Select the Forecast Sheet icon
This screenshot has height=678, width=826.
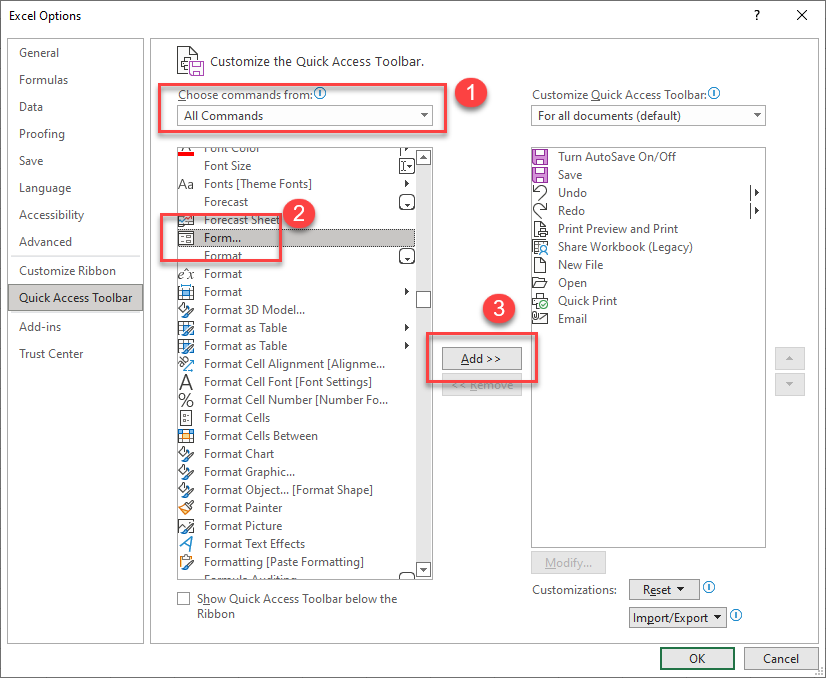pyautogui.click(x=186, y=219)
